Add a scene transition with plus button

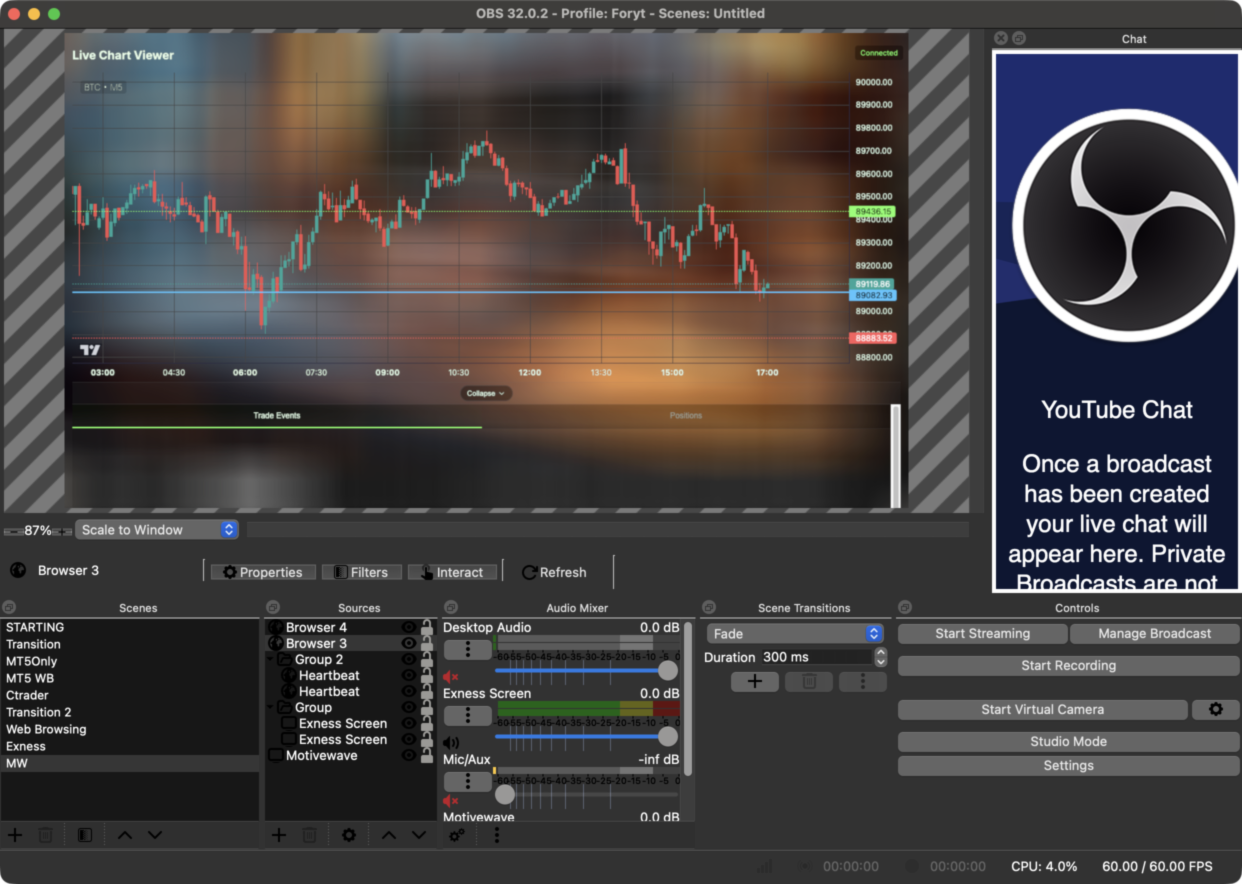tap(755, 682)
